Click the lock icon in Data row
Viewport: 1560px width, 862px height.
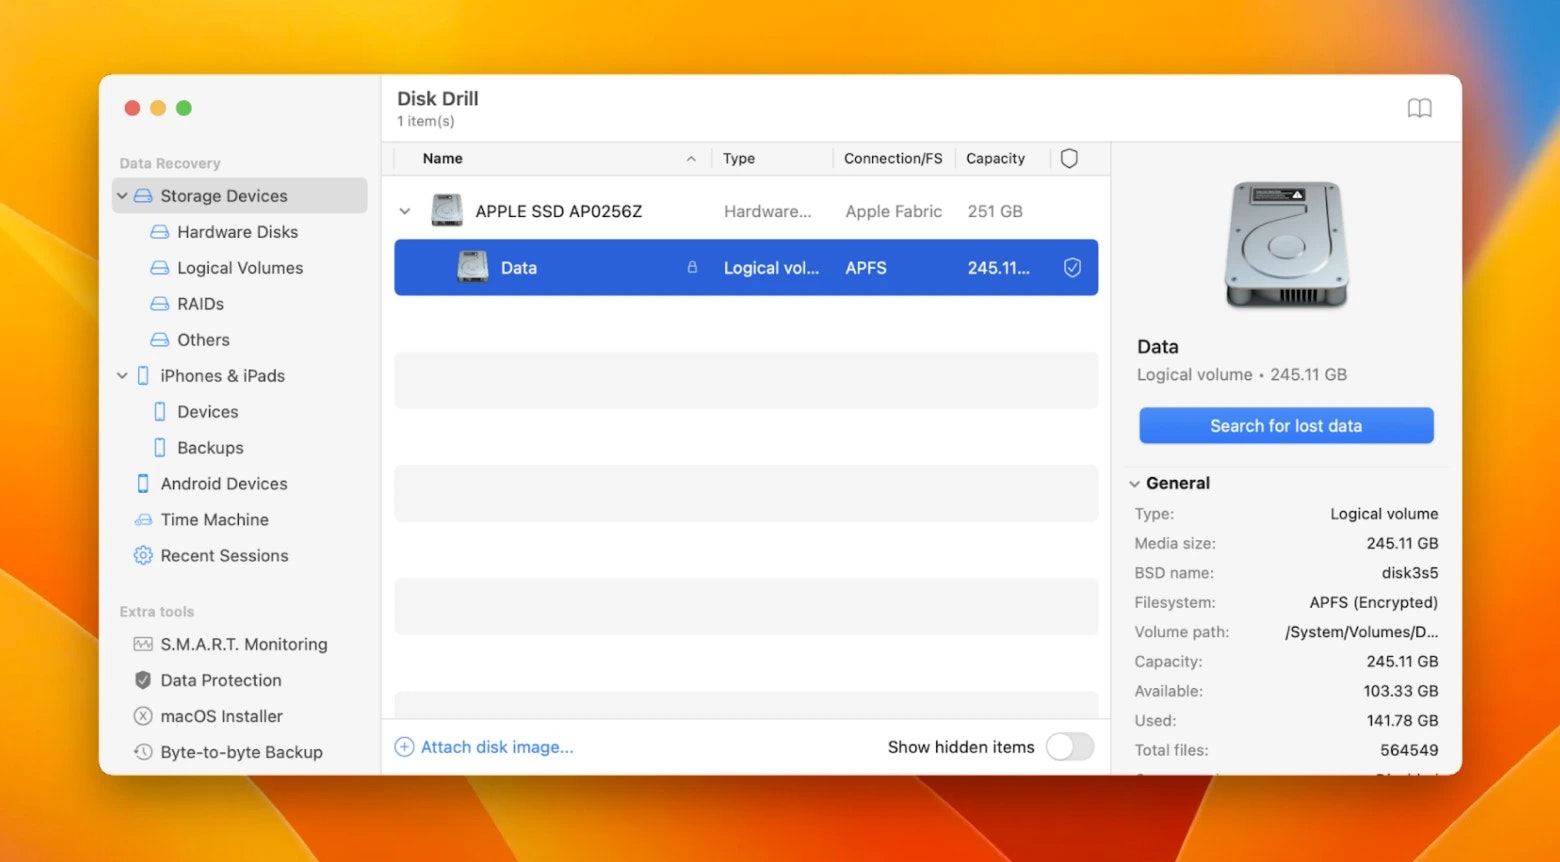(x=692, y=268)
